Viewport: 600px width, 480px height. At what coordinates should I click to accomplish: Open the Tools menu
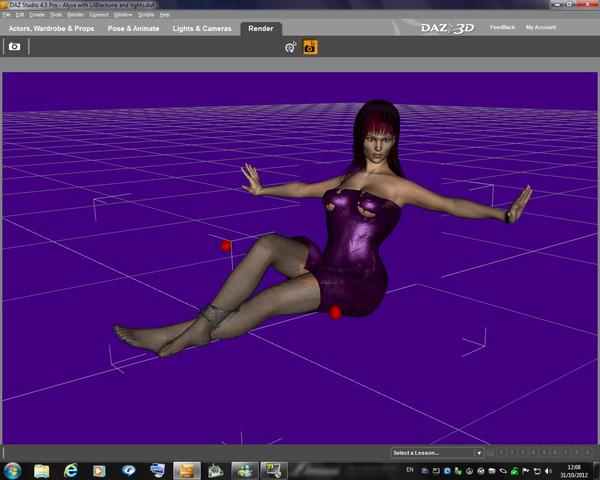pos(56,15)
